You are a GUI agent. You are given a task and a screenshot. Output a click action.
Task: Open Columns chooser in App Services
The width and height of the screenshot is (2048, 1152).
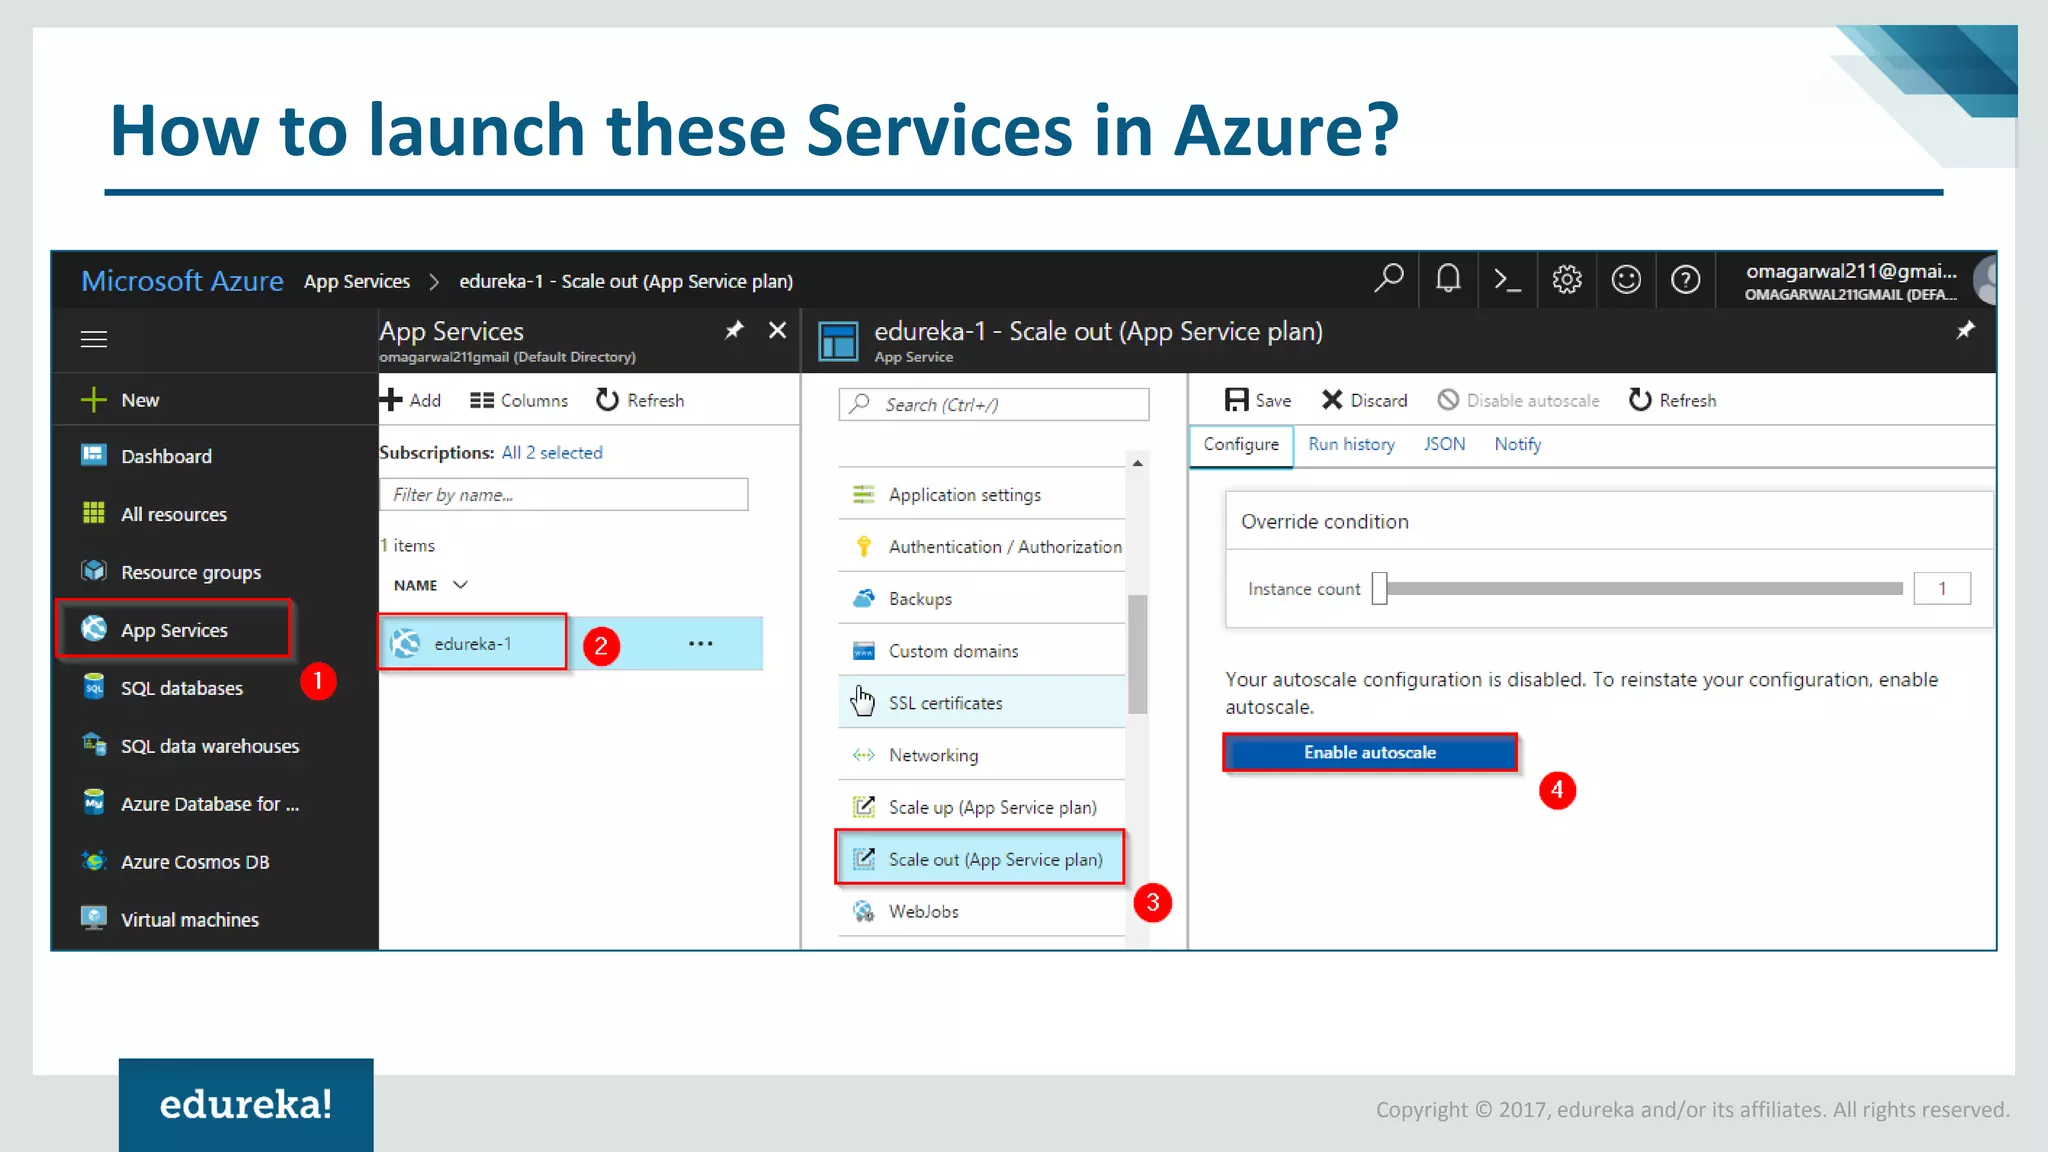click(519, 400)
